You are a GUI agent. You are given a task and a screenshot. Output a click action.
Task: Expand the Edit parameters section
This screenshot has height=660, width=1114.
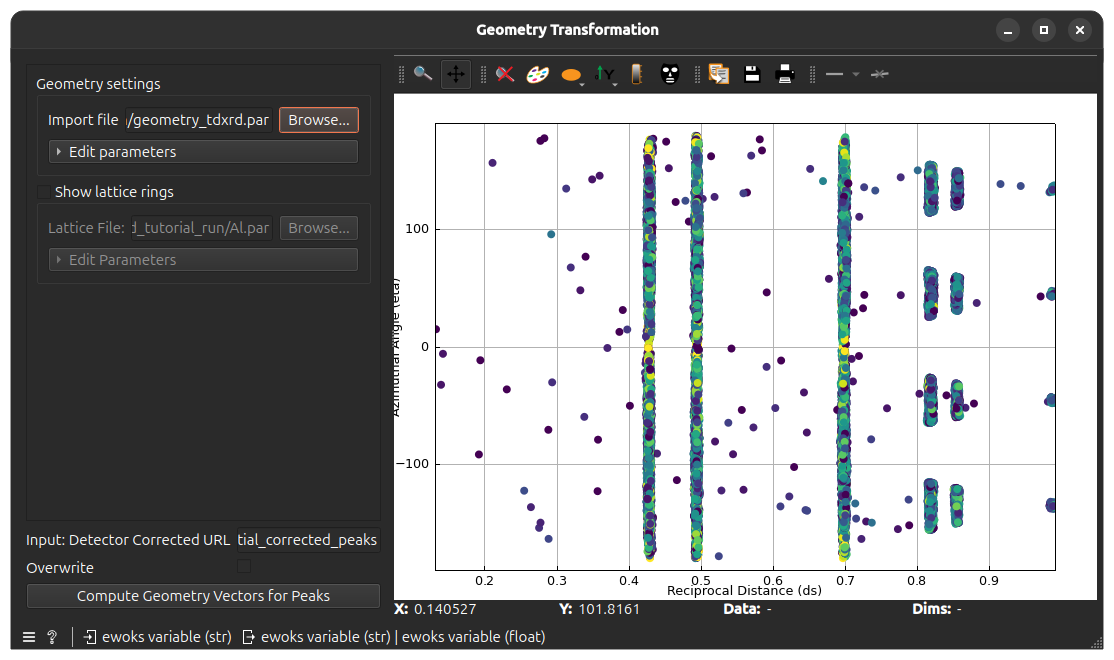click(x=203, y=152)
